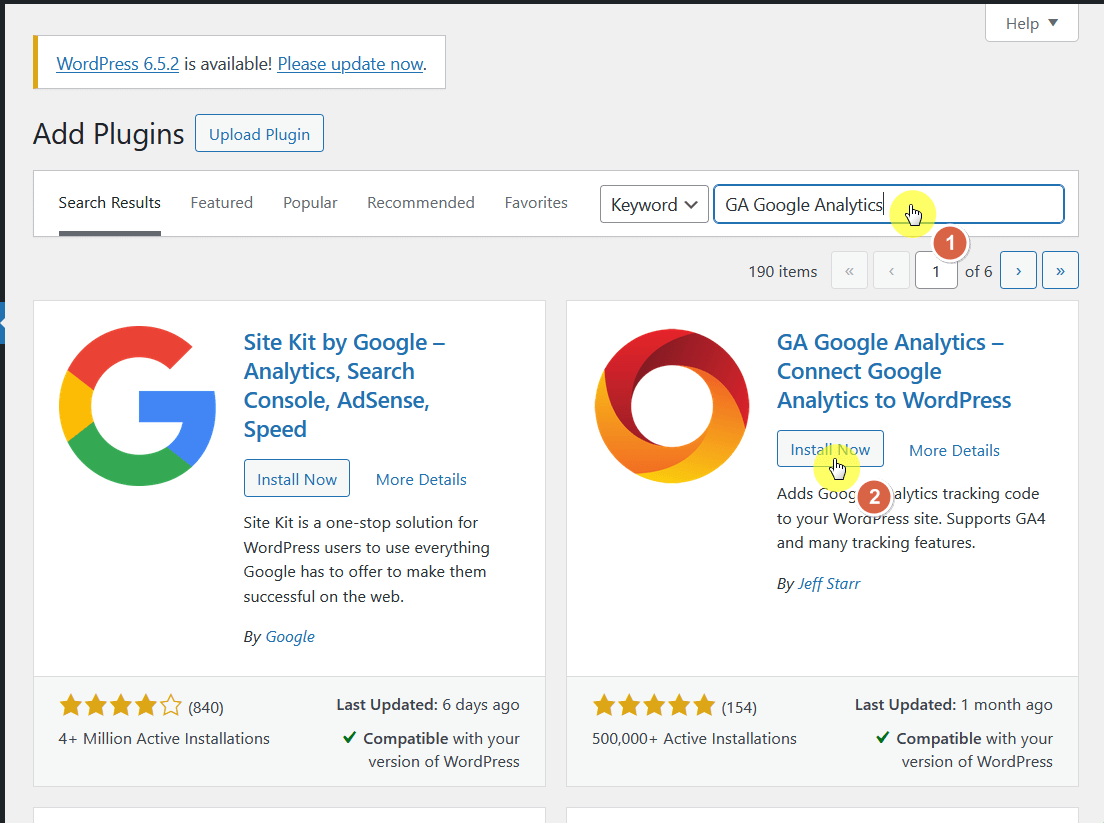Open the Recommended tab
This screenshot has height=823, width=1104.
(420, 203)
